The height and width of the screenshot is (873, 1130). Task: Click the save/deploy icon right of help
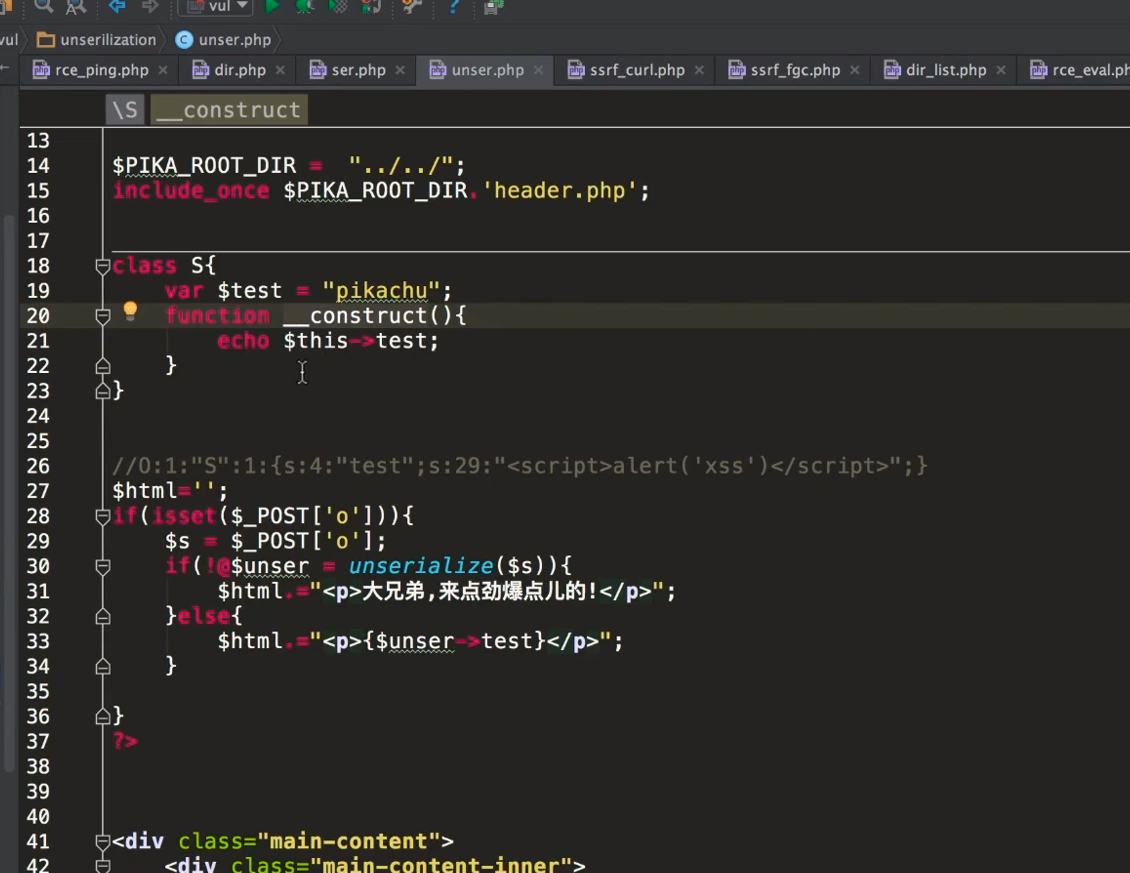click(493, 6)
